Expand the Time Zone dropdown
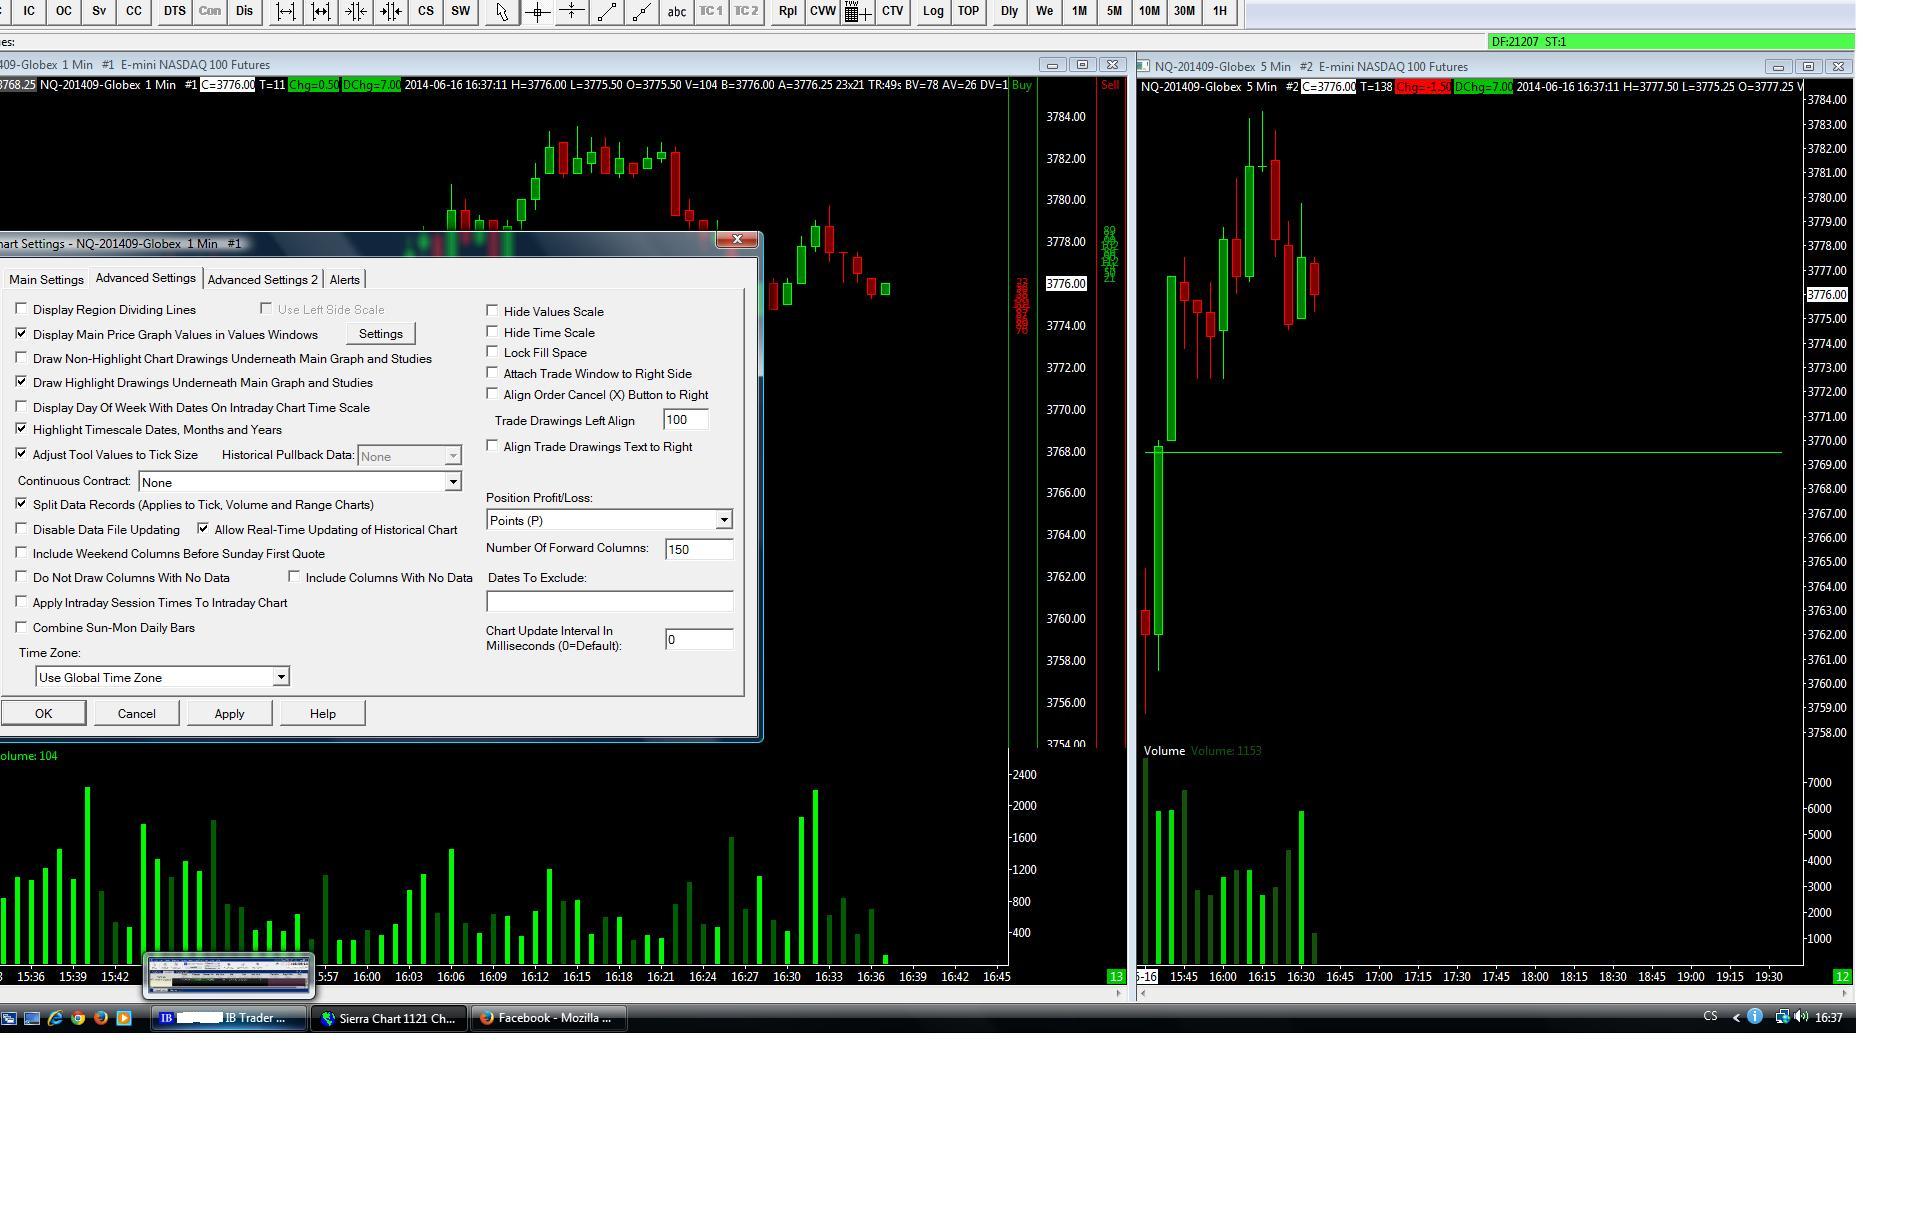1920x1229 pixels. [281, 677]
